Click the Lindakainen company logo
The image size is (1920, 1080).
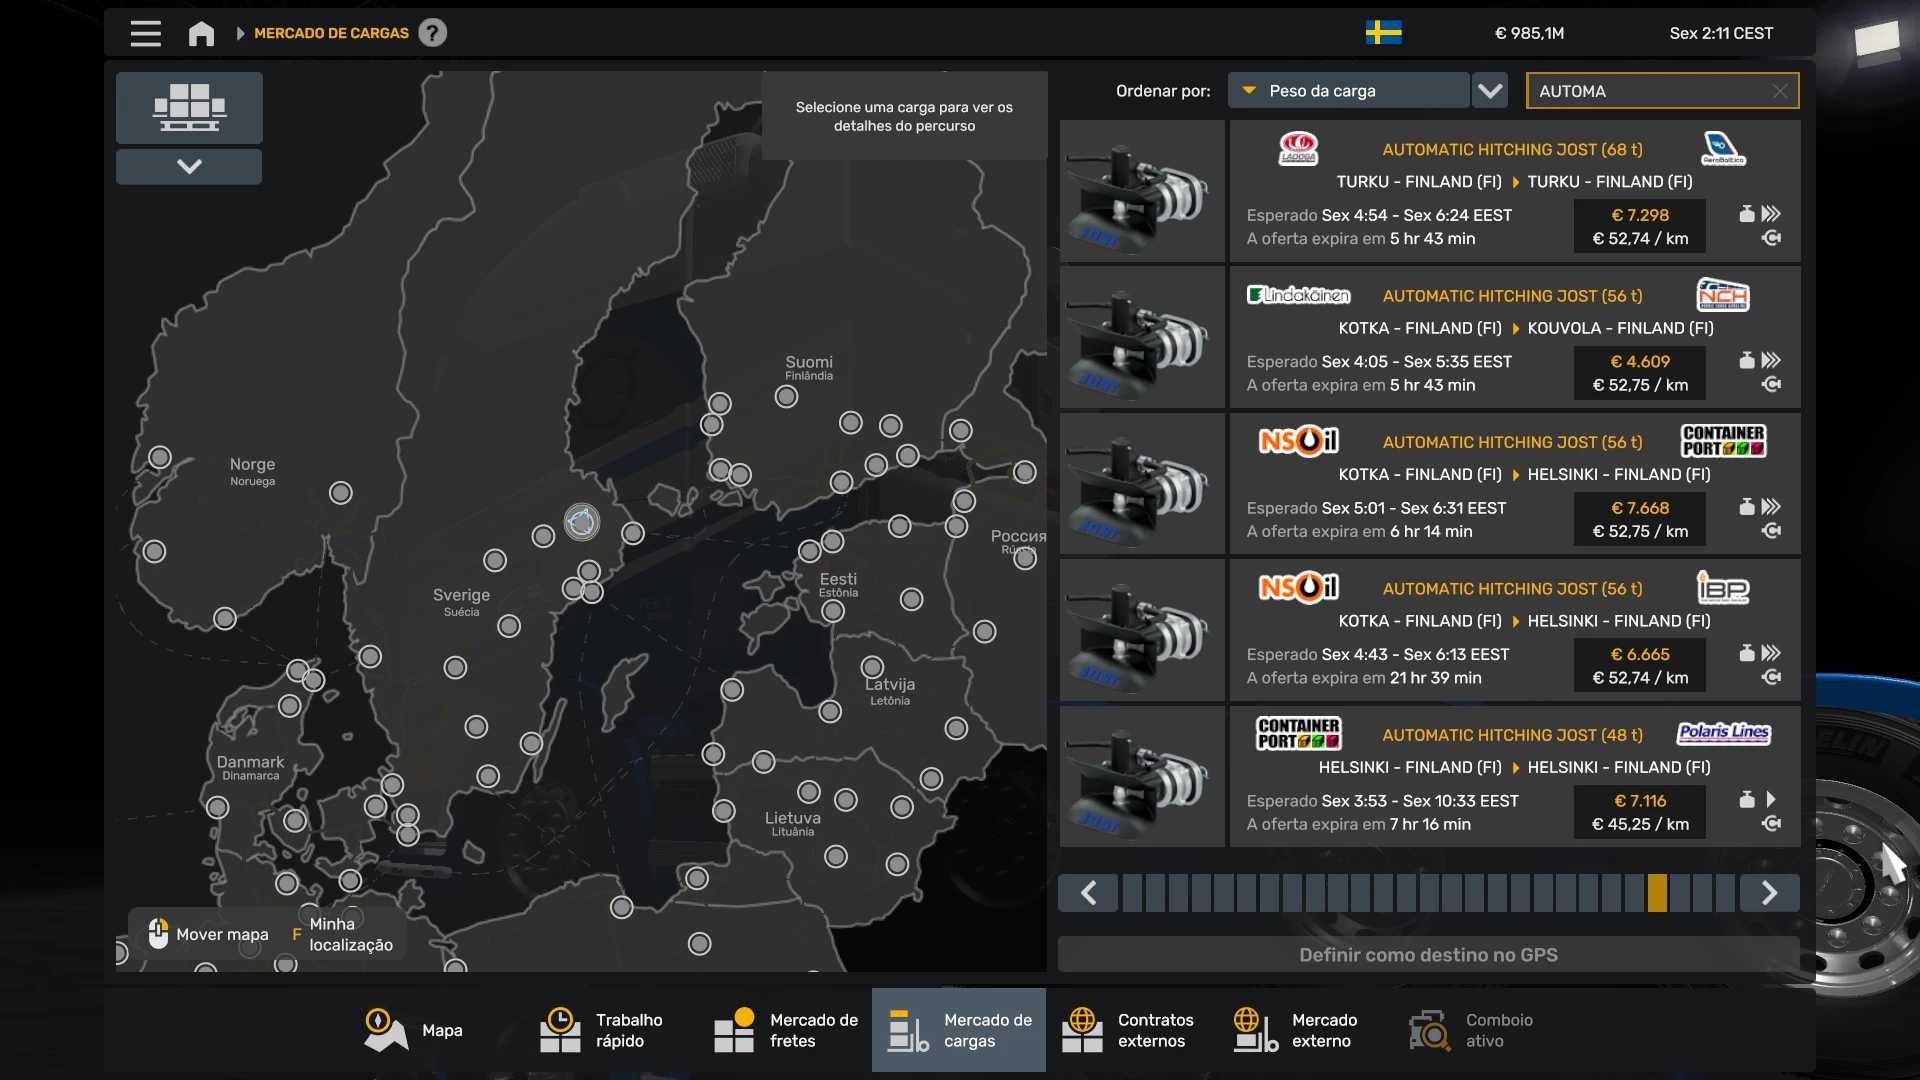click(x=1298, y=295)
